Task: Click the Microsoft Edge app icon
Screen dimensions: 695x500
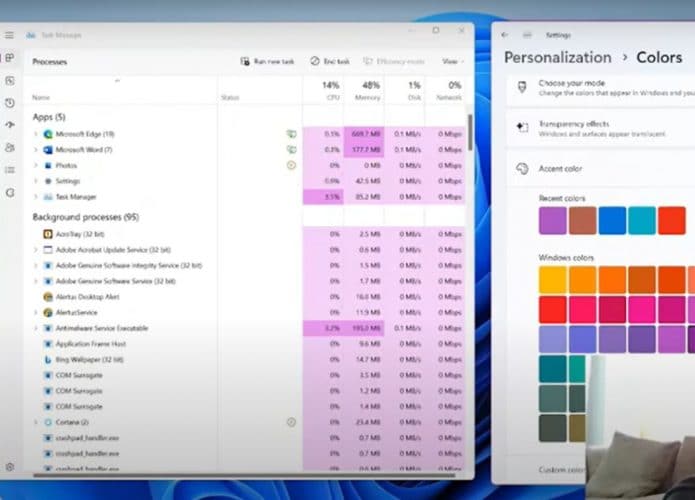Action: pos(48,134)
